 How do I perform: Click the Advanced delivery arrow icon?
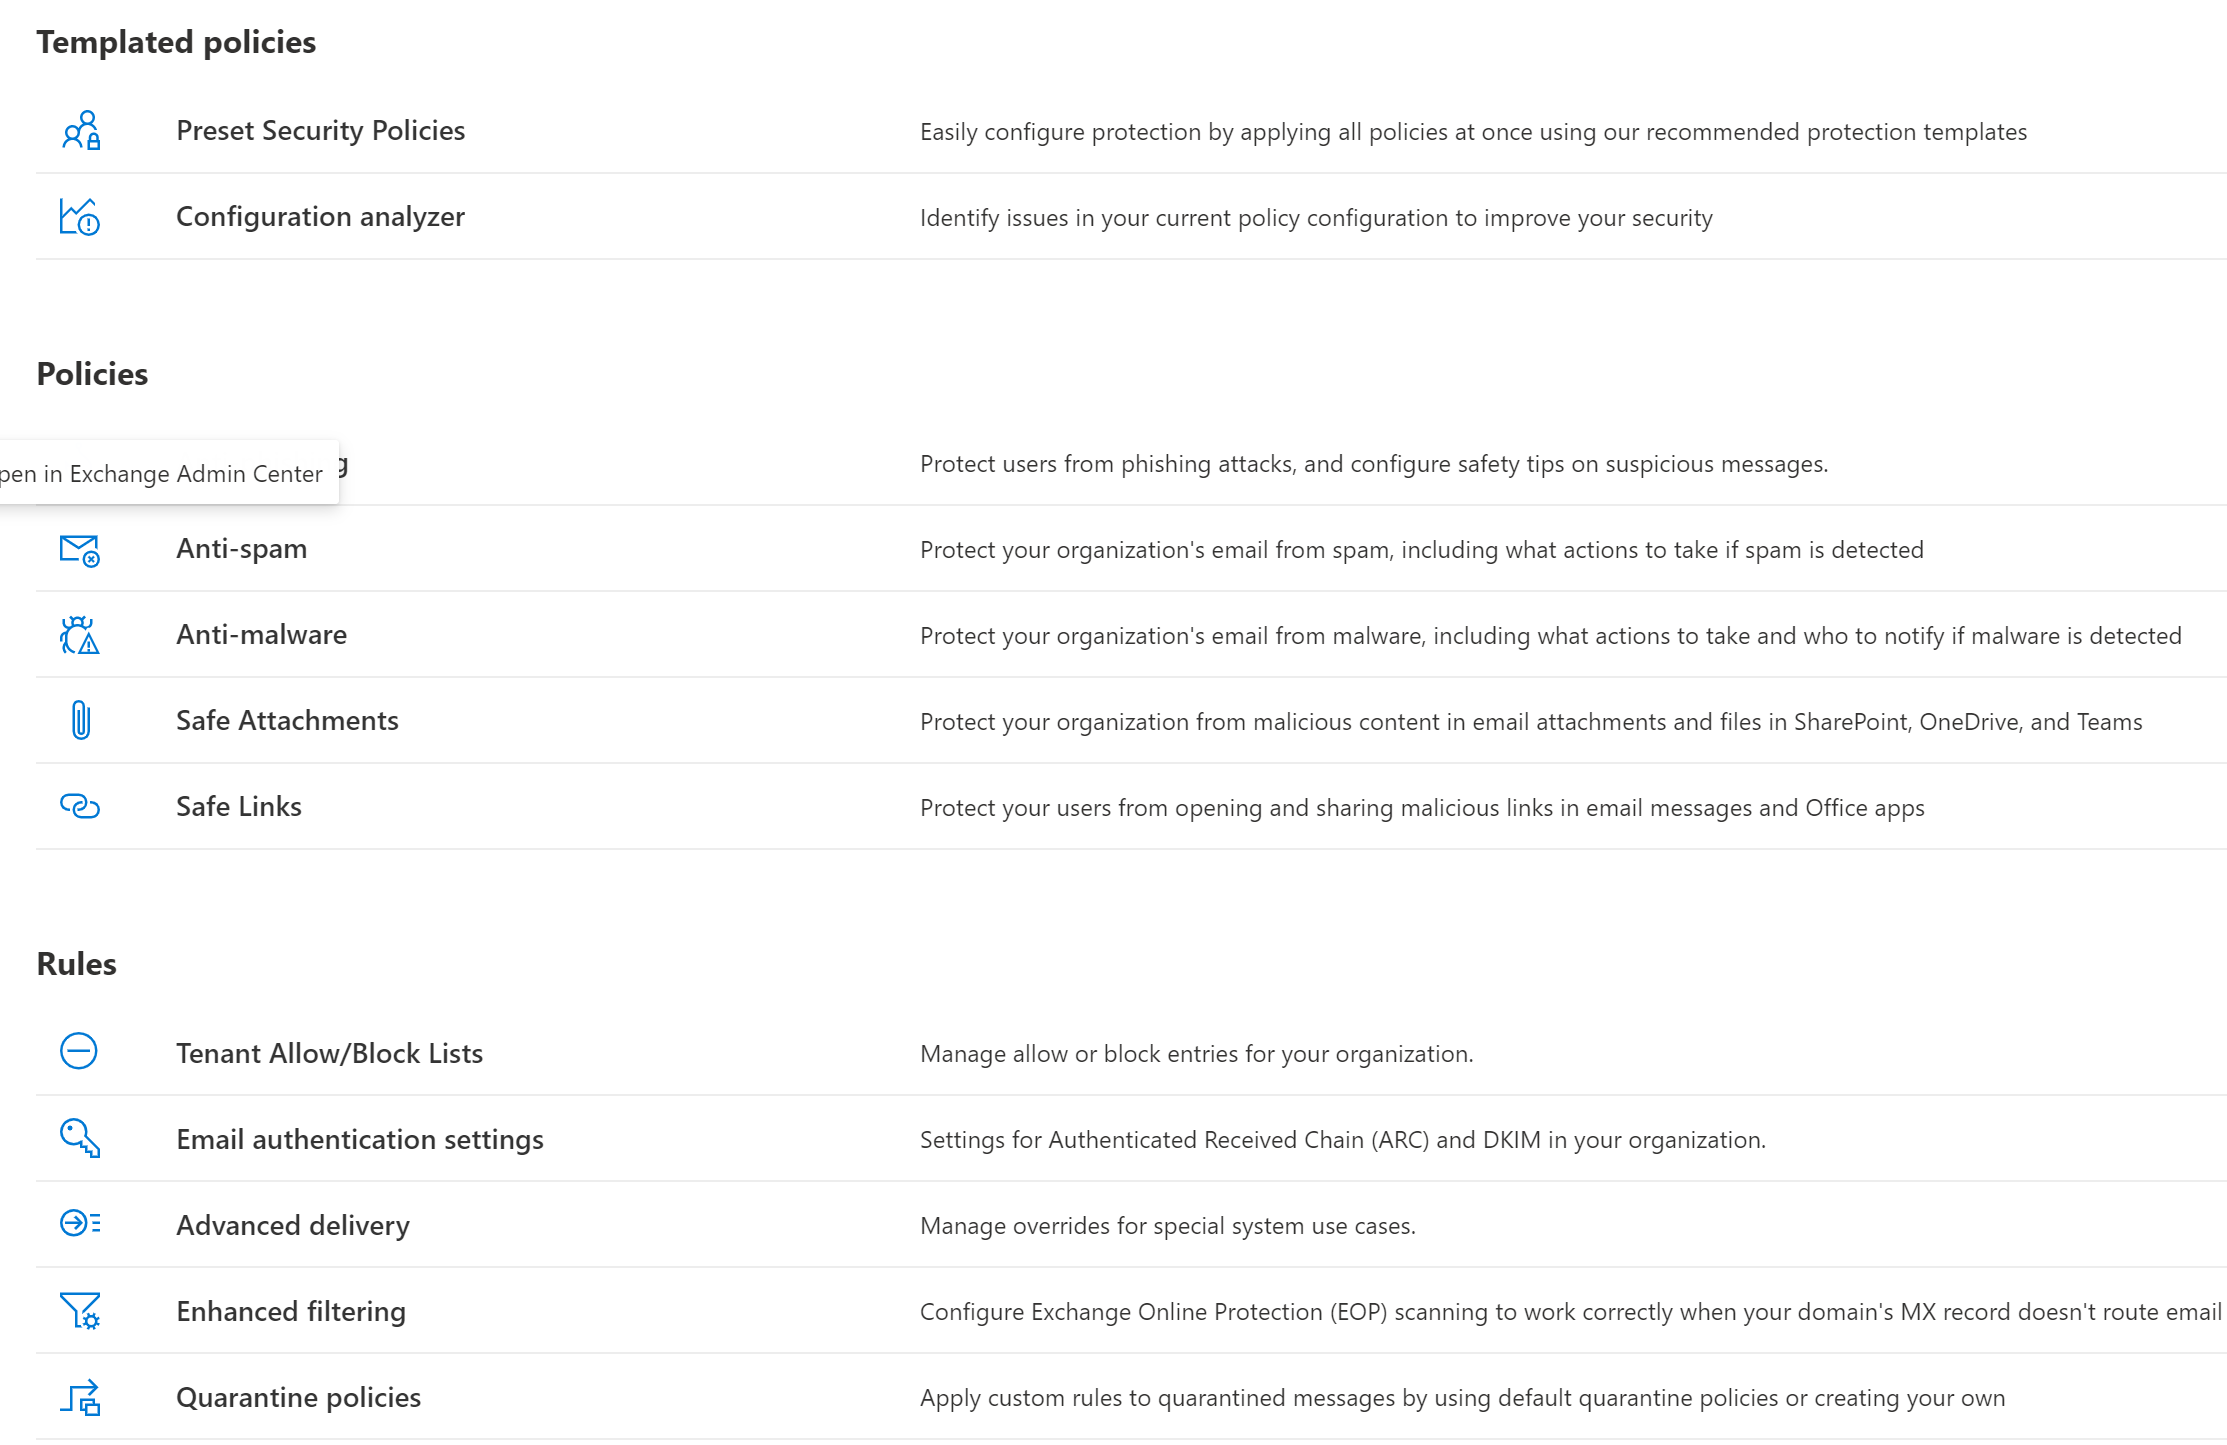[x=80, y=1224]
